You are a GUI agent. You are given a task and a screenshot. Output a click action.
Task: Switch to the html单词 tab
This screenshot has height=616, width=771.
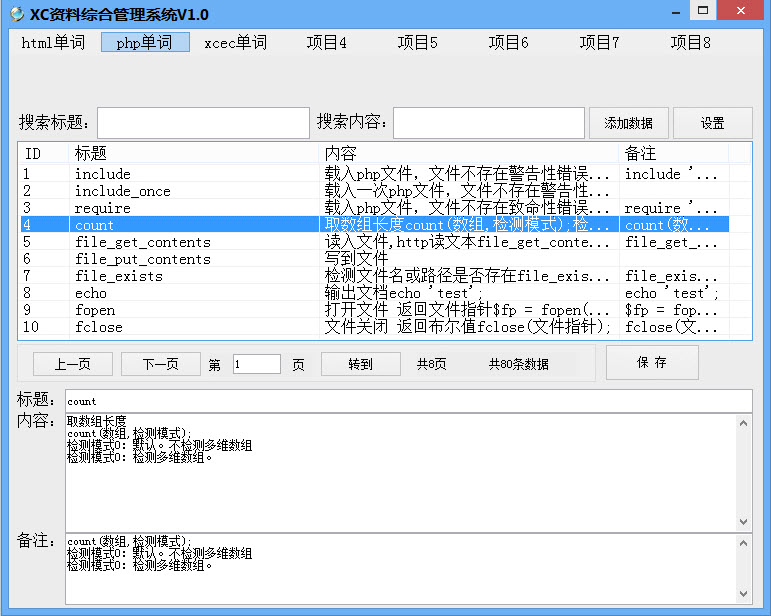54,43
